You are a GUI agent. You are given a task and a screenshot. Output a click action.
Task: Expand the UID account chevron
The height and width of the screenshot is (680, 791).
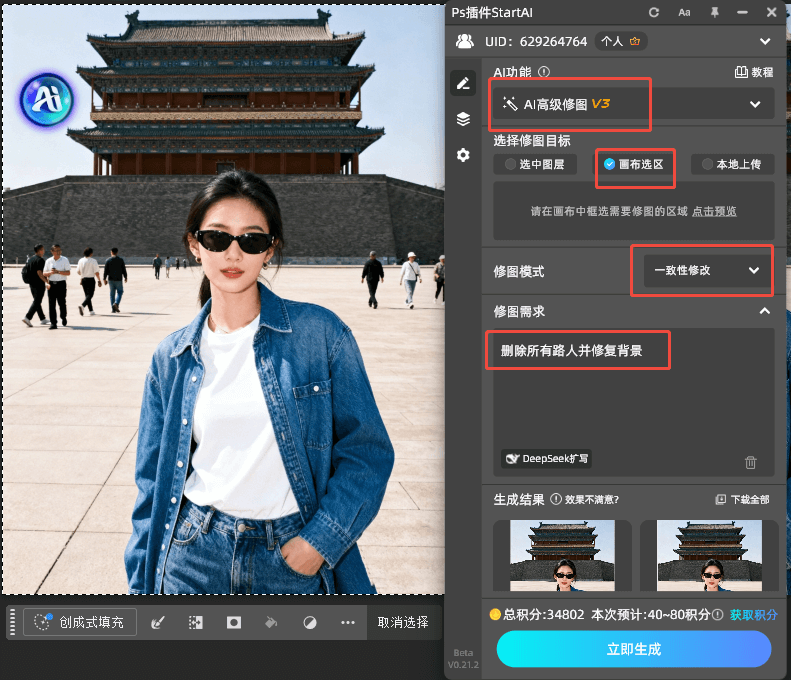coord(765,41)
